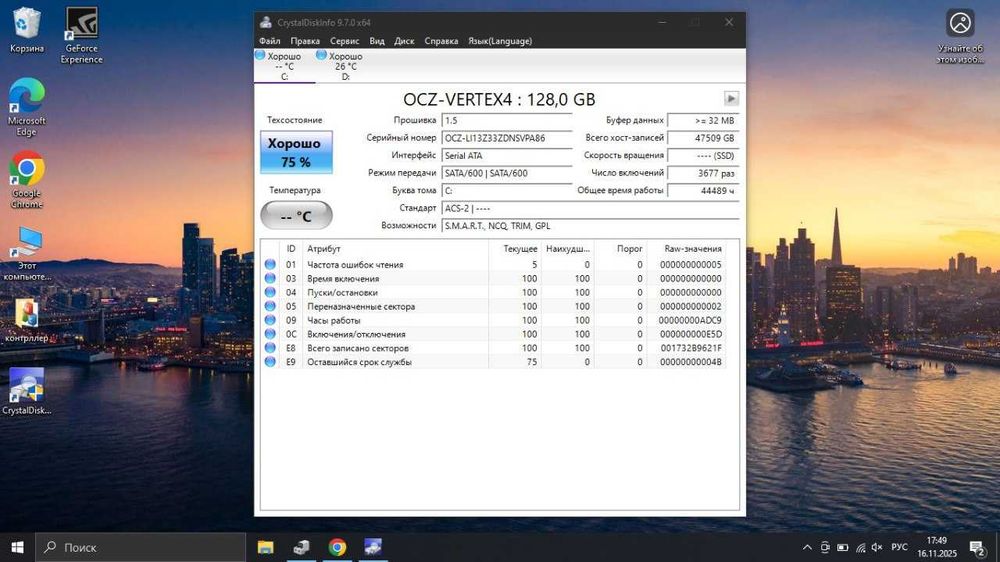Open clock showing 17:49 16.11.2025
Viewport: 1000px width, 562px height.
[x=937, y=547]
